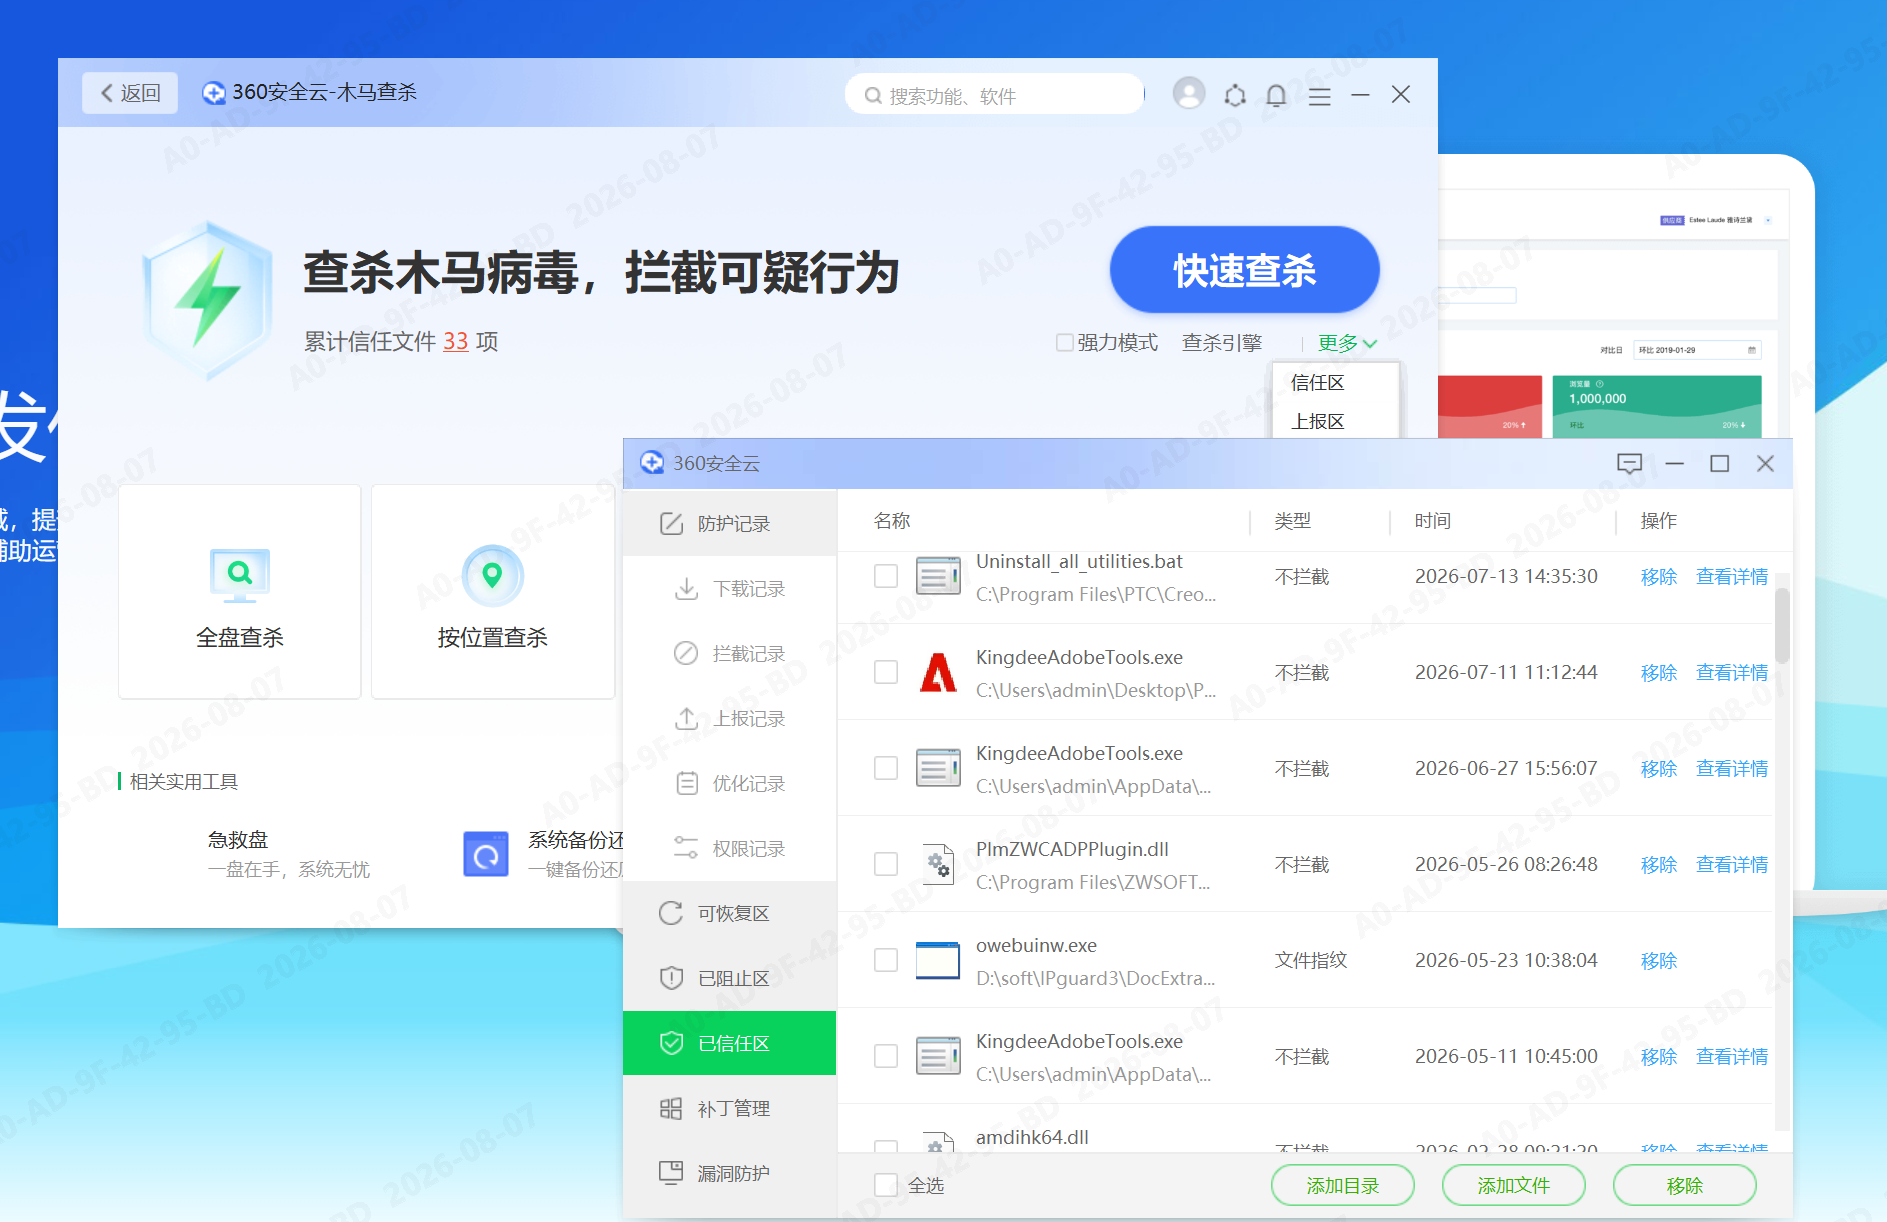Screen dimensions: 1887x1222
Task: Open 补丁管理 in sidebar
Action: (730, 1108)
